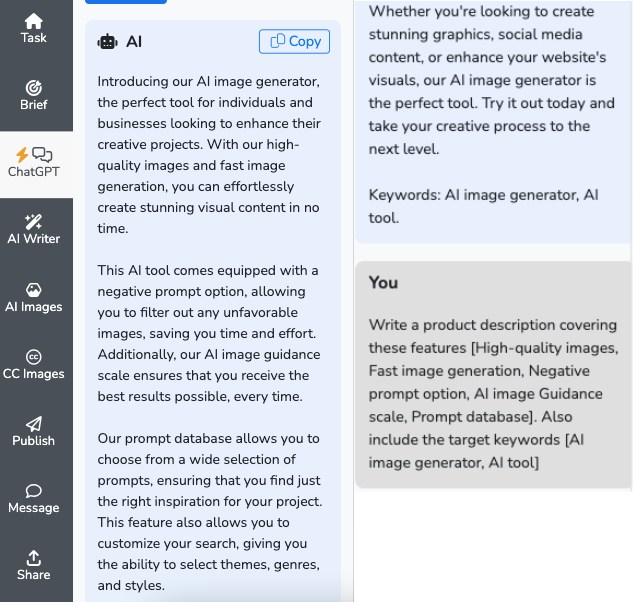Click the AI heading label
633x602 pixels.
point(134,42)
